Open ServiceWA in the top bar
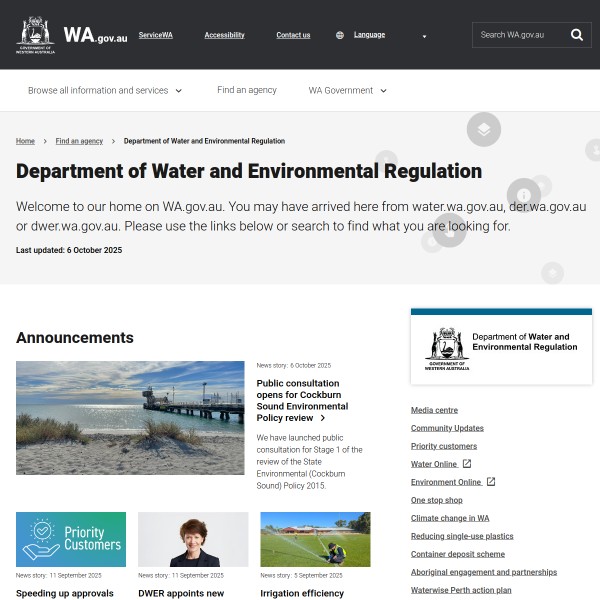The image size is (600, 600). coord(155,35)
